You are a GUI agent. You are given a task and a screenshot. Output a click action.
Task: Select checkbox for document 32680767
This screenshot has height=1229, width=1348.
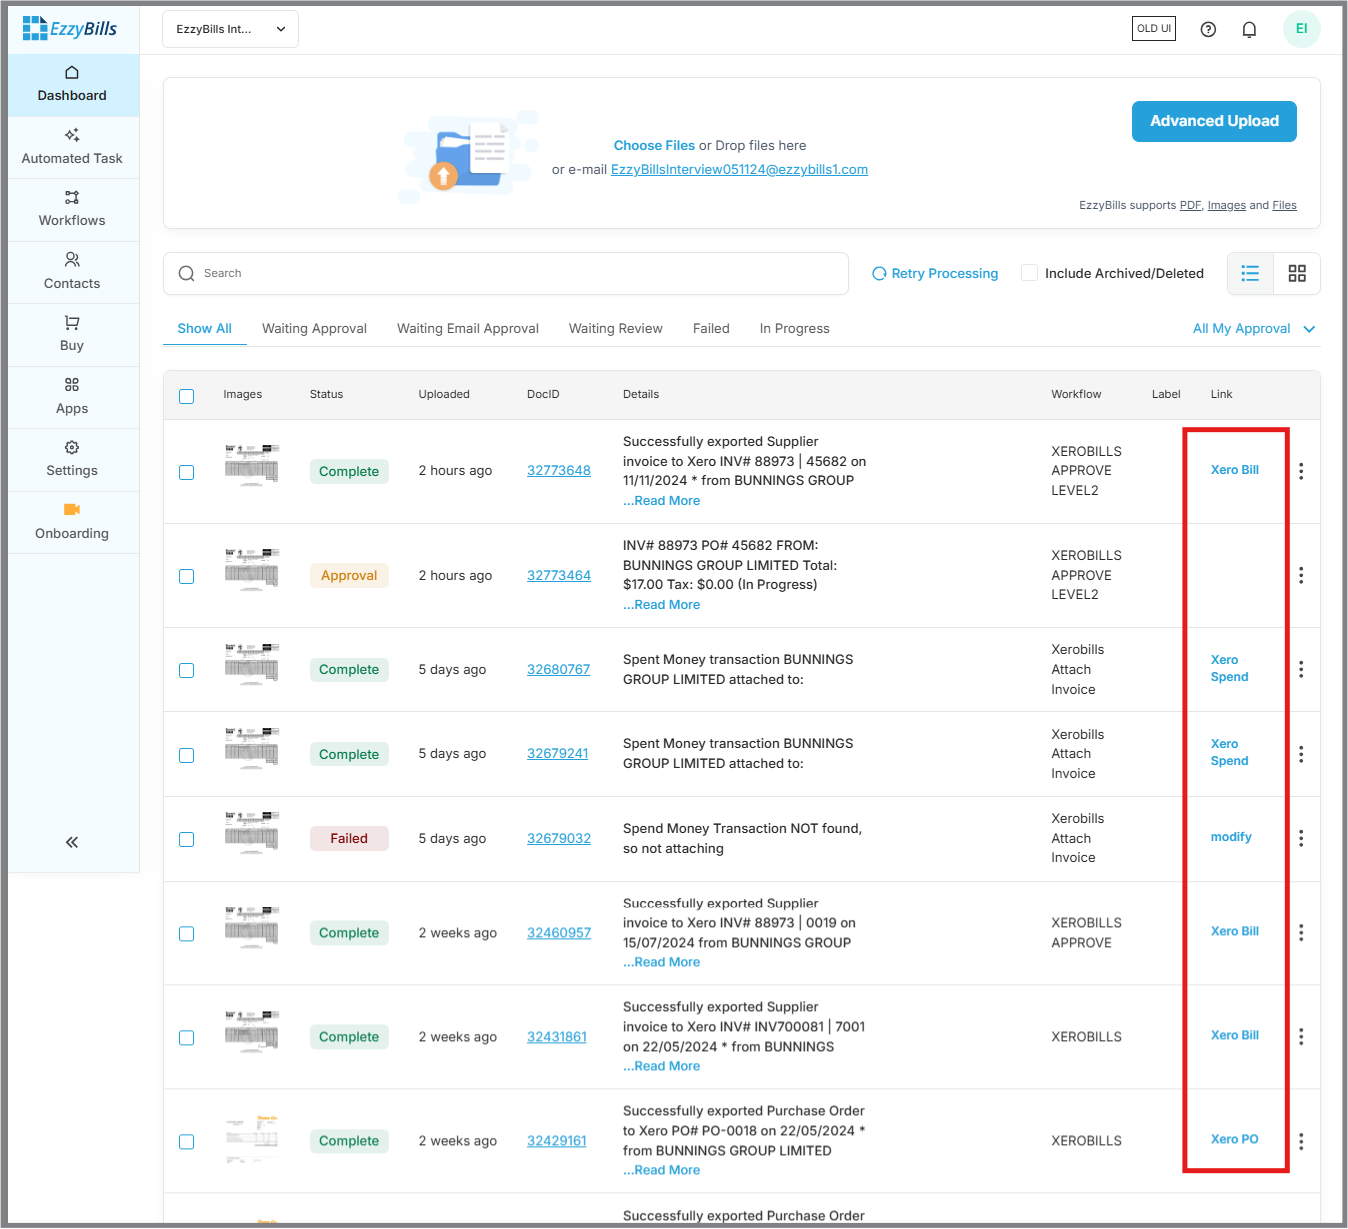[186, 670]
